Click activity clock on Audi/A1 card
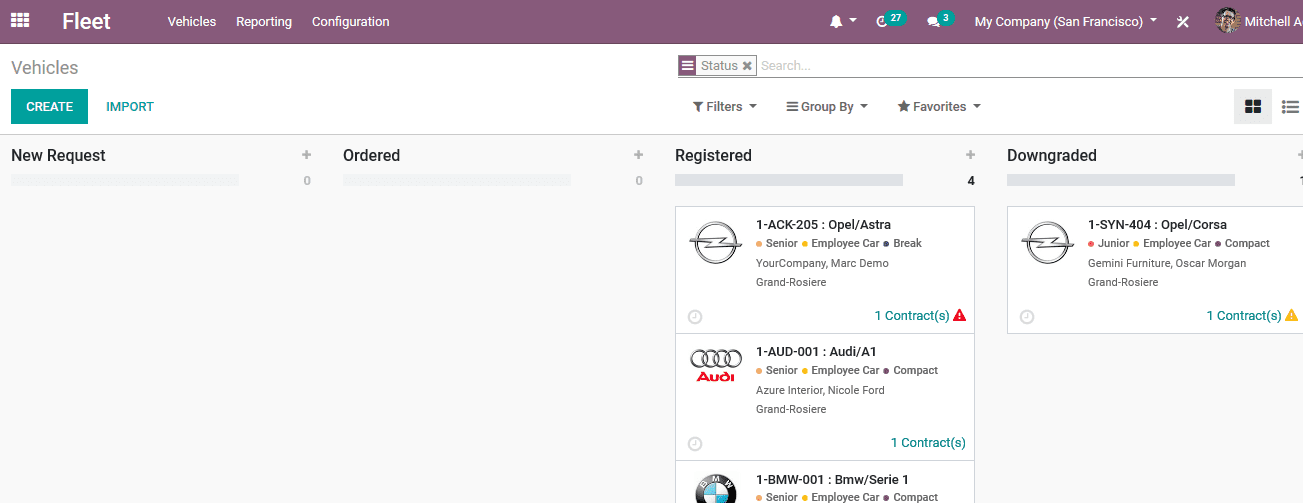Image resolution: width=1303 pixels, height=503 pixels. 695,443
